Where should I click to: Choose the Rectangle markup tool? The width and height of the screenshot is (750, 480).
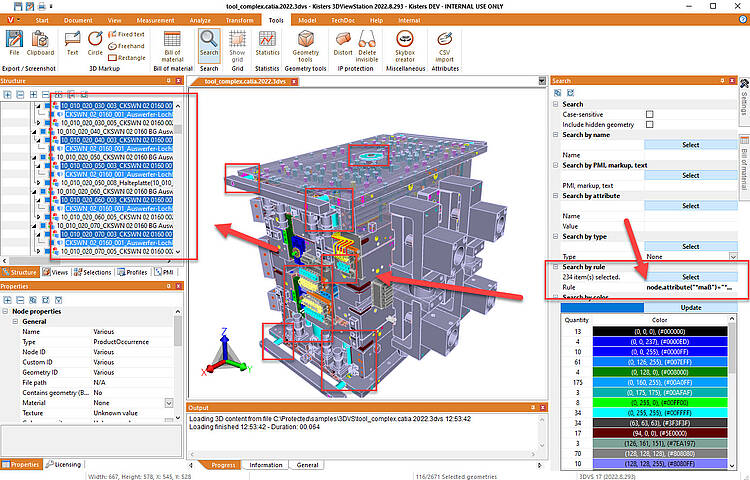126,57
